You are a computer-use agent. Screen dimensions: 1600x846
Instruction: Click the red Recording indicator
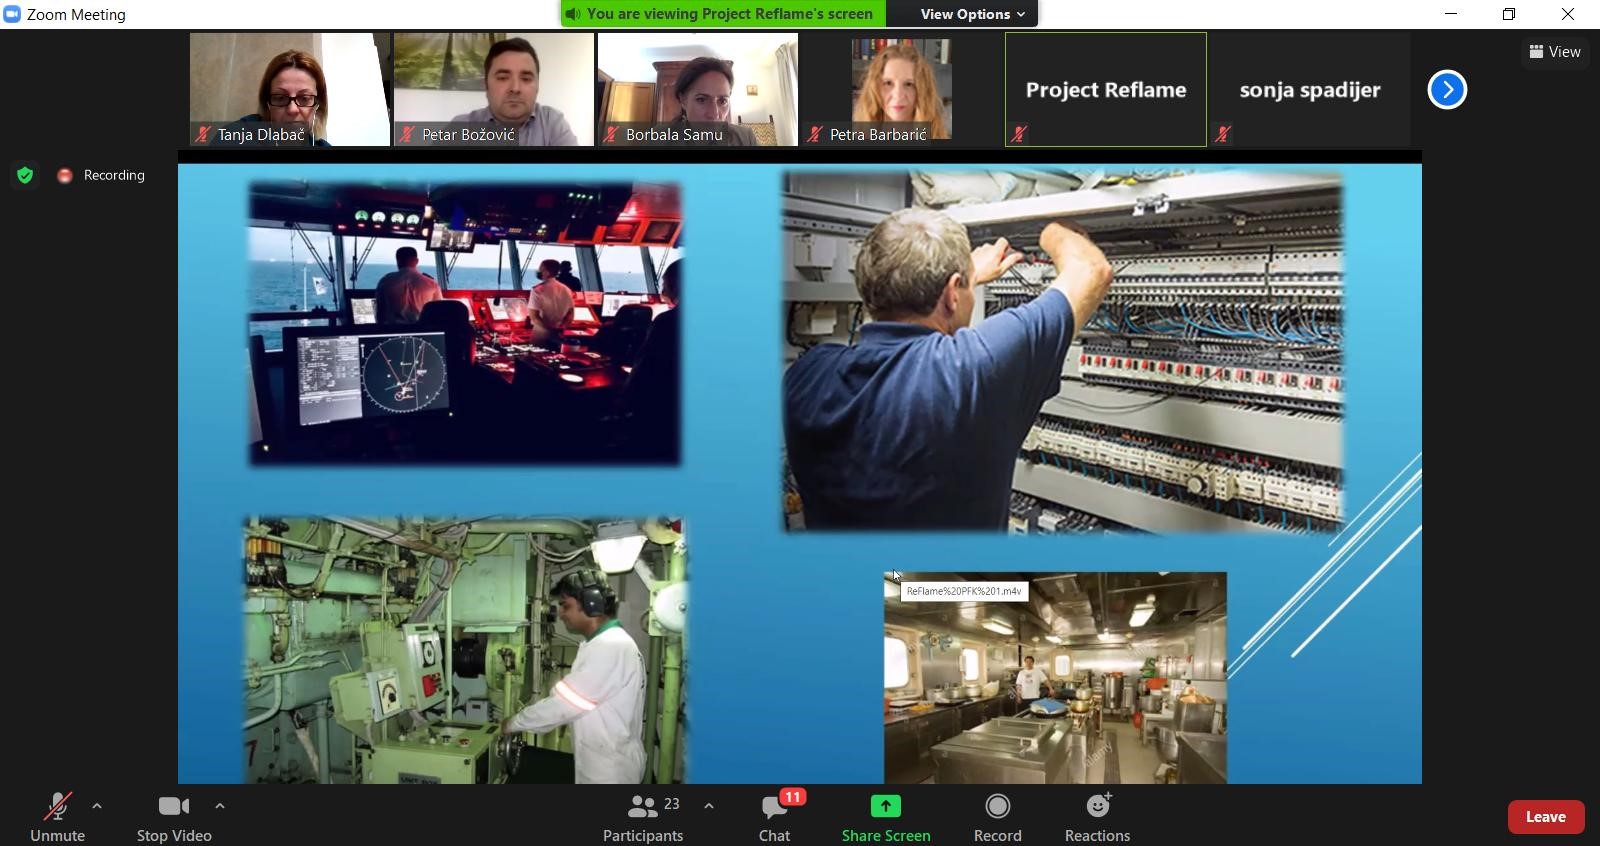pyautogui.click(x=65, y=176)
